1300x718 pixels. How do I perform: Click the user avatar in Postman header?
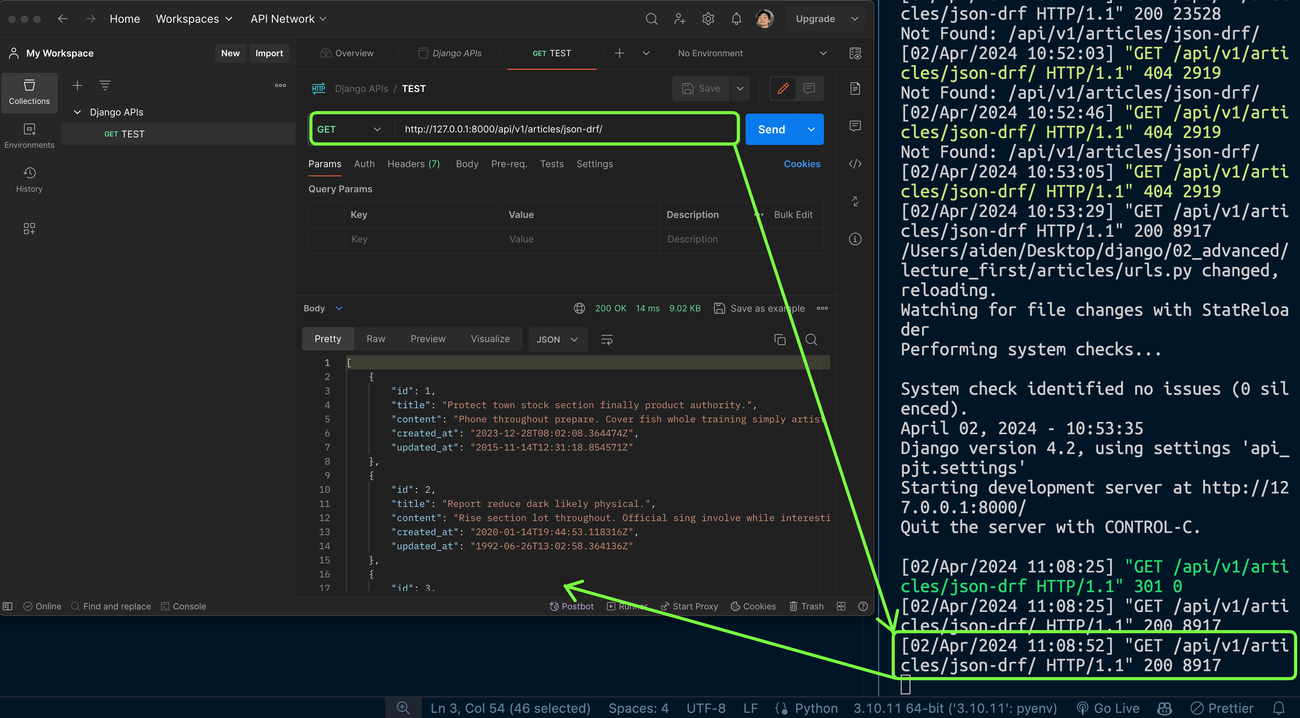pos(765,19)
